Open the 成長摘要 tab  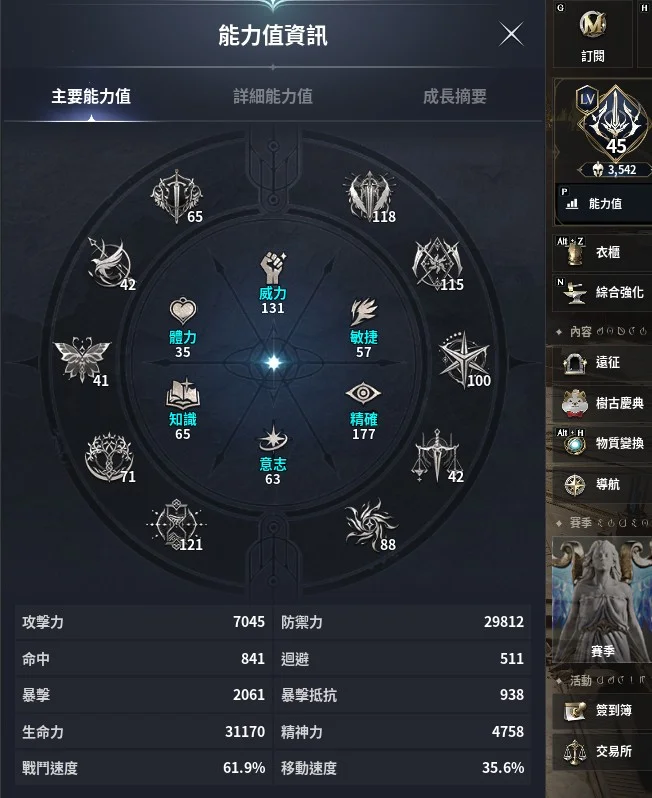coord(455,96)
